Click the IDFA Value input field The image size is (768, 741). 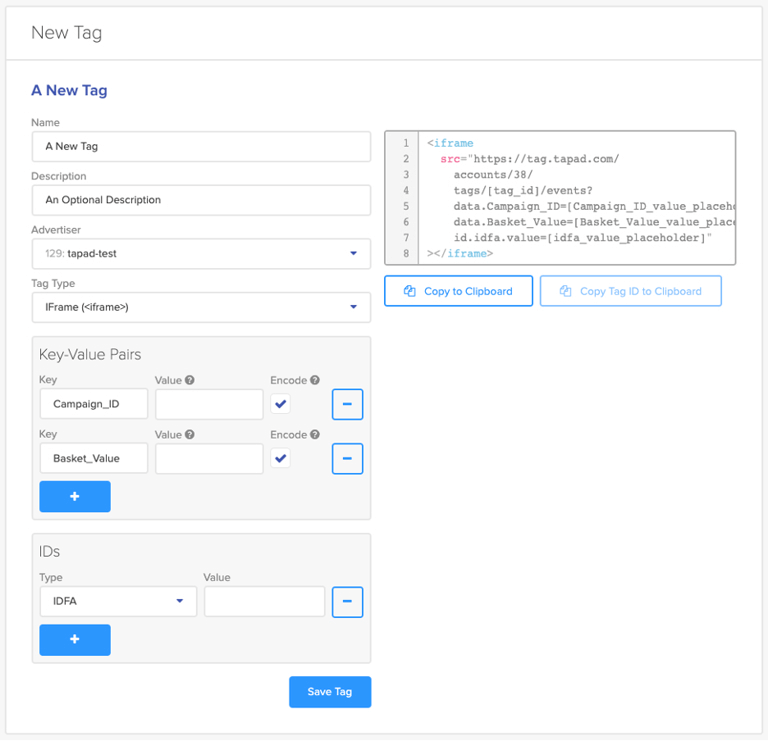click(x=264, y=601)
